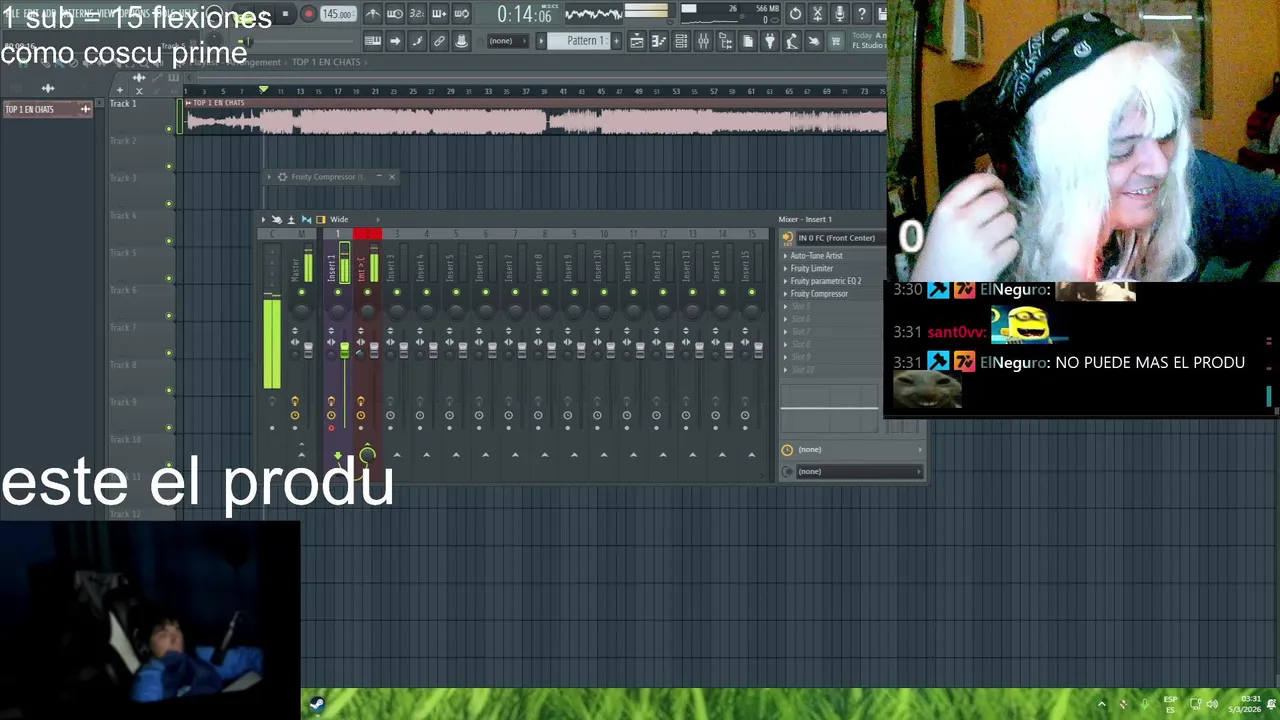Click the step edit arrow icon
The width and height of the screenshot is (1280, 720).
pos(395,41)
